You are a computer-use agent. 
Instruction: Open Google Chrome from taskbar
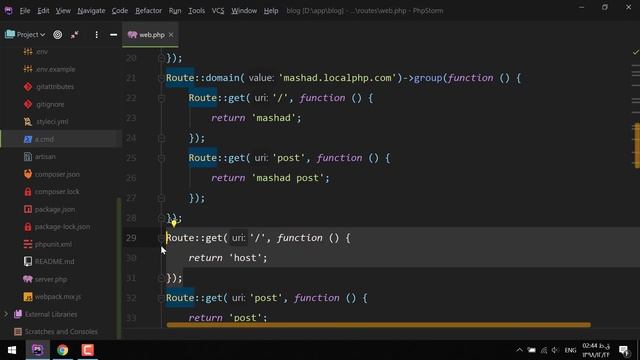pos(62,350)
